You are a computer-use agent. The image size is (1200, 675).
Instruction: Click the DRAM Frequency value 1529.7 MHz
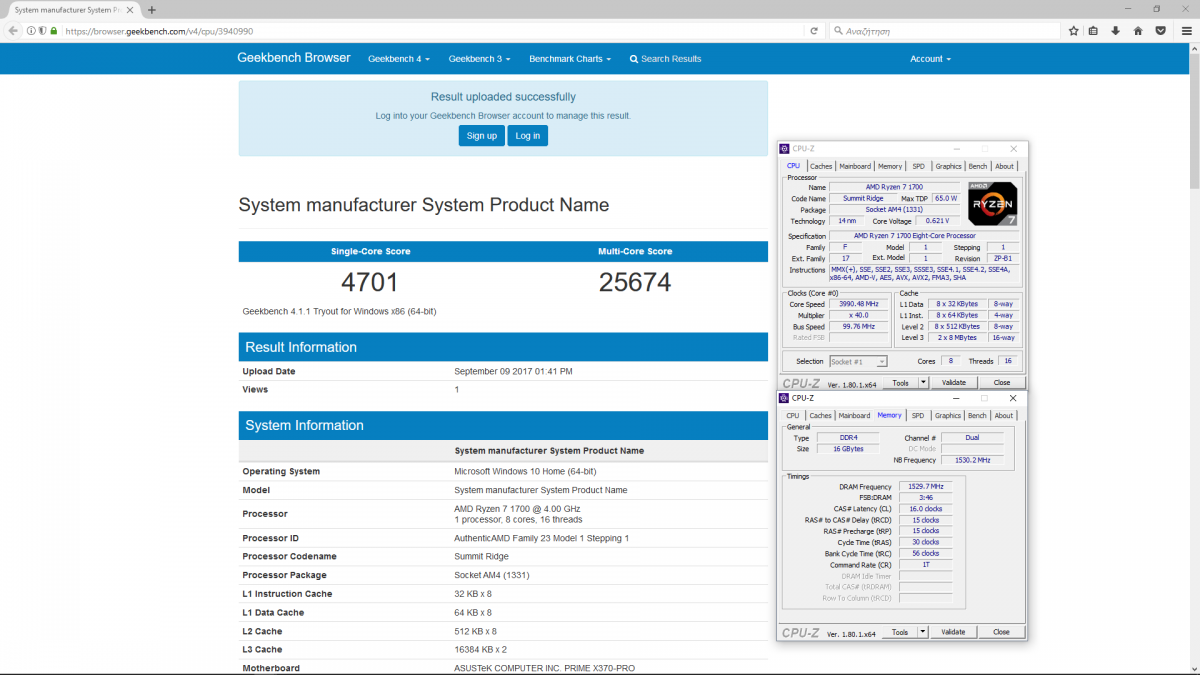point(925,486)
